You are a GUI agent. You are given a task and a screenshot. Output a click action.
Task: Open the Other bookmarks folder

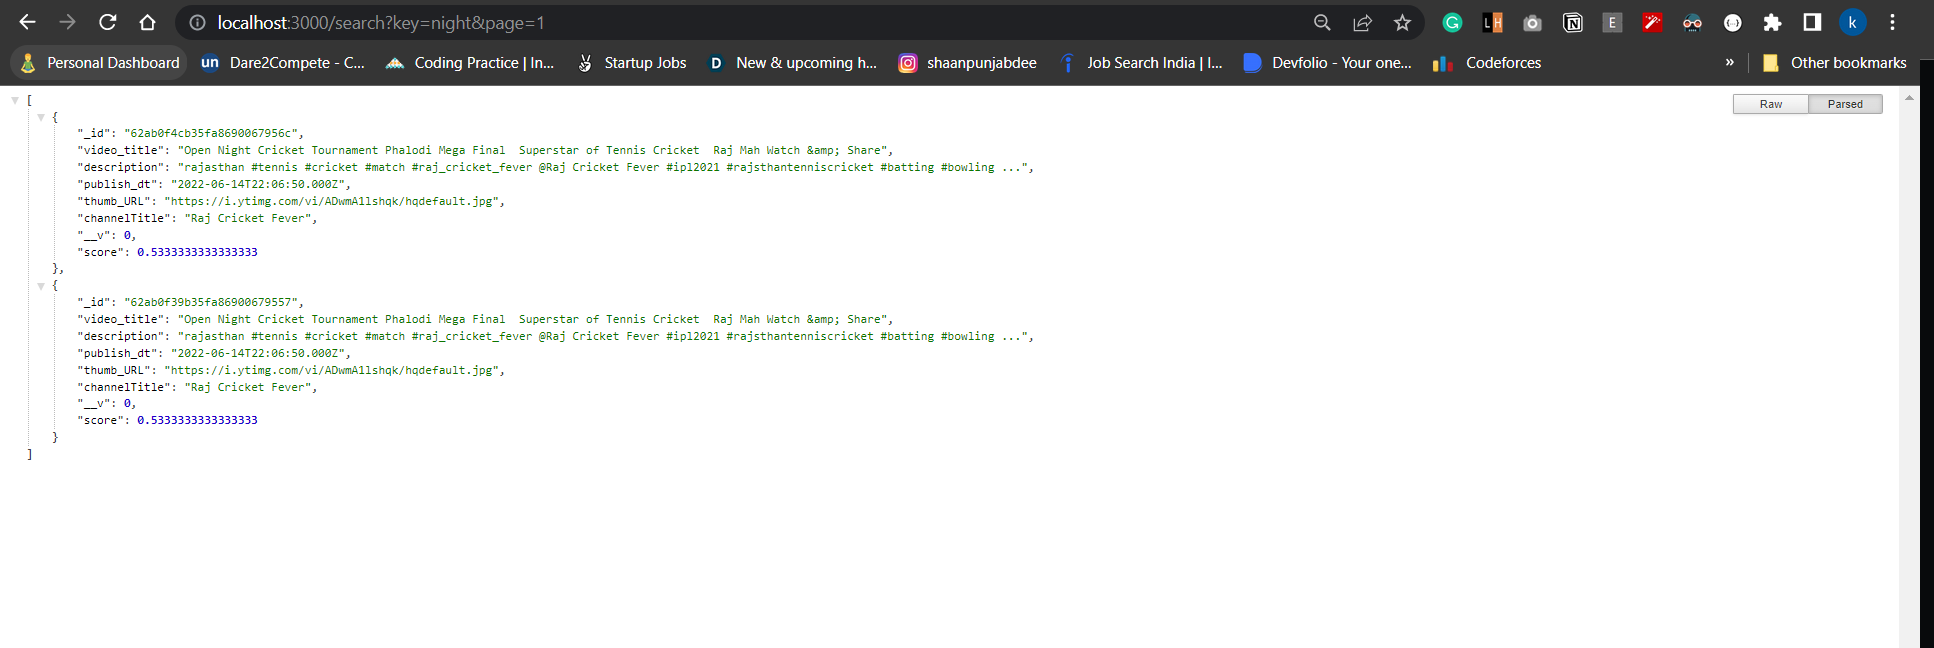[1834, 63]
